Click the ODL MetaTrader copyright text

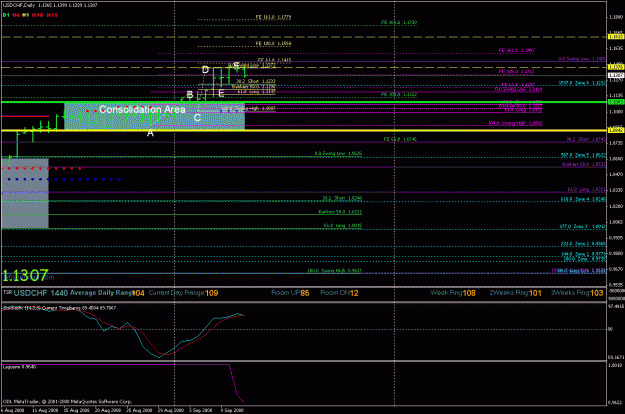click(x=67, y=402)
